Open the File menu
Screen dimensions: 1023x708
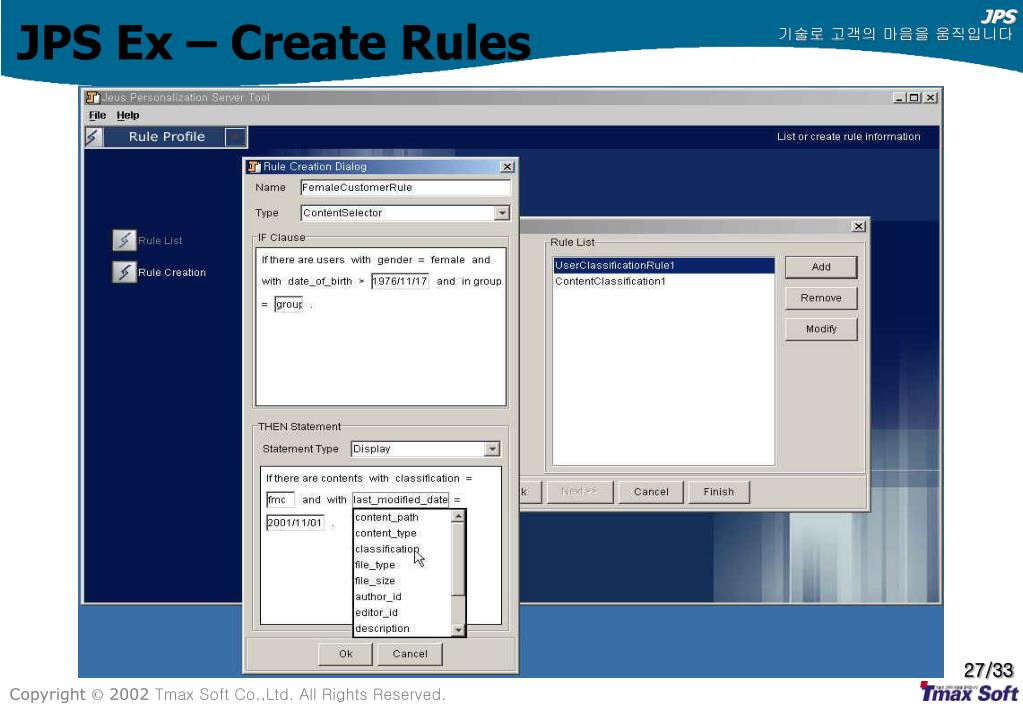pyautogui.click(x=97, y=115)
